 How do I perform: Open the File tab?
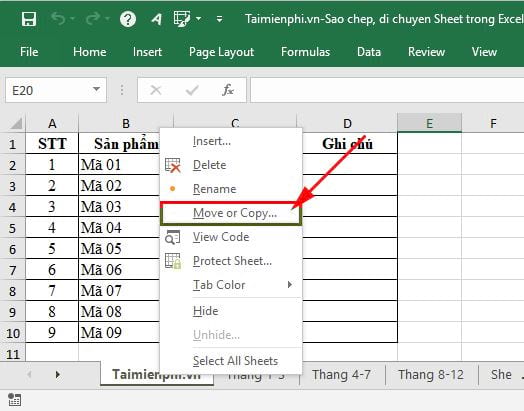(x=29, y=52)
